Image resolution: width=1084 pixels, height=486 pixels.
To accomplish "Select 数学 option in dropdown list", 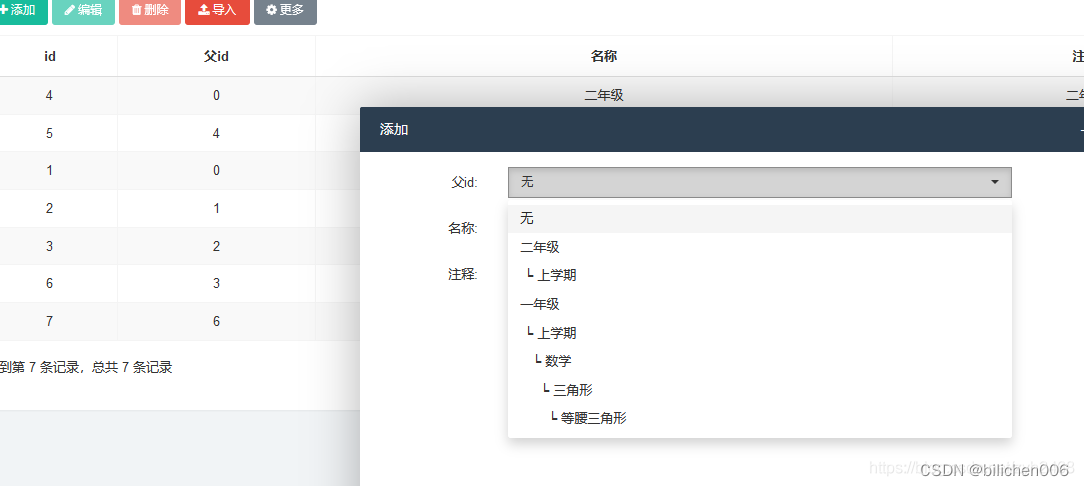I will pyautogui.click(x=760, y=361).
